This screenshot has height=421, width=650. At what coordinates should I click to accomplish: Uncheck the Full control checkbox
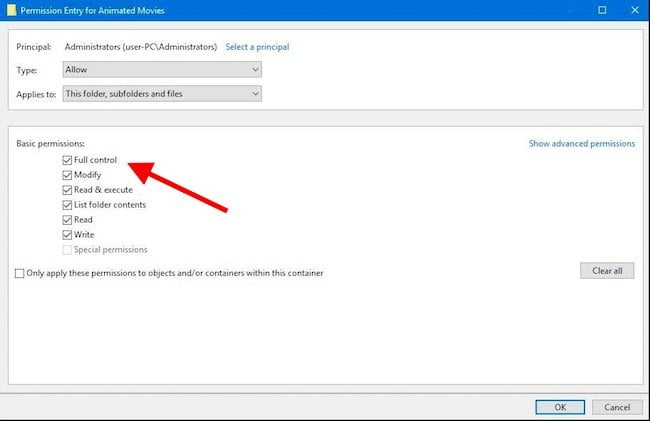click(67, 160)
